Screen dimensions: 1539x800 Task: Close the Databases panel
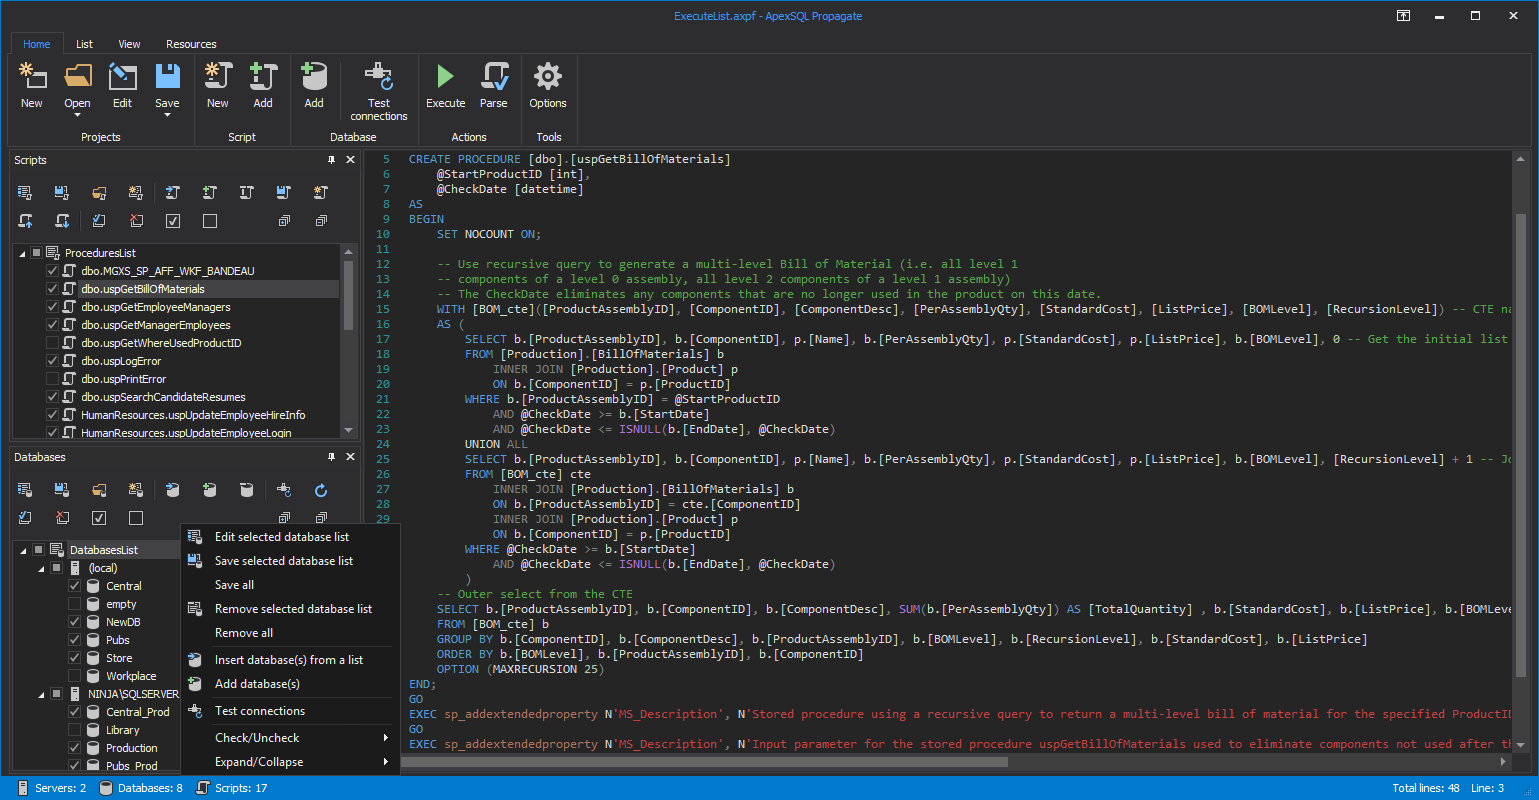click(350, 457)
